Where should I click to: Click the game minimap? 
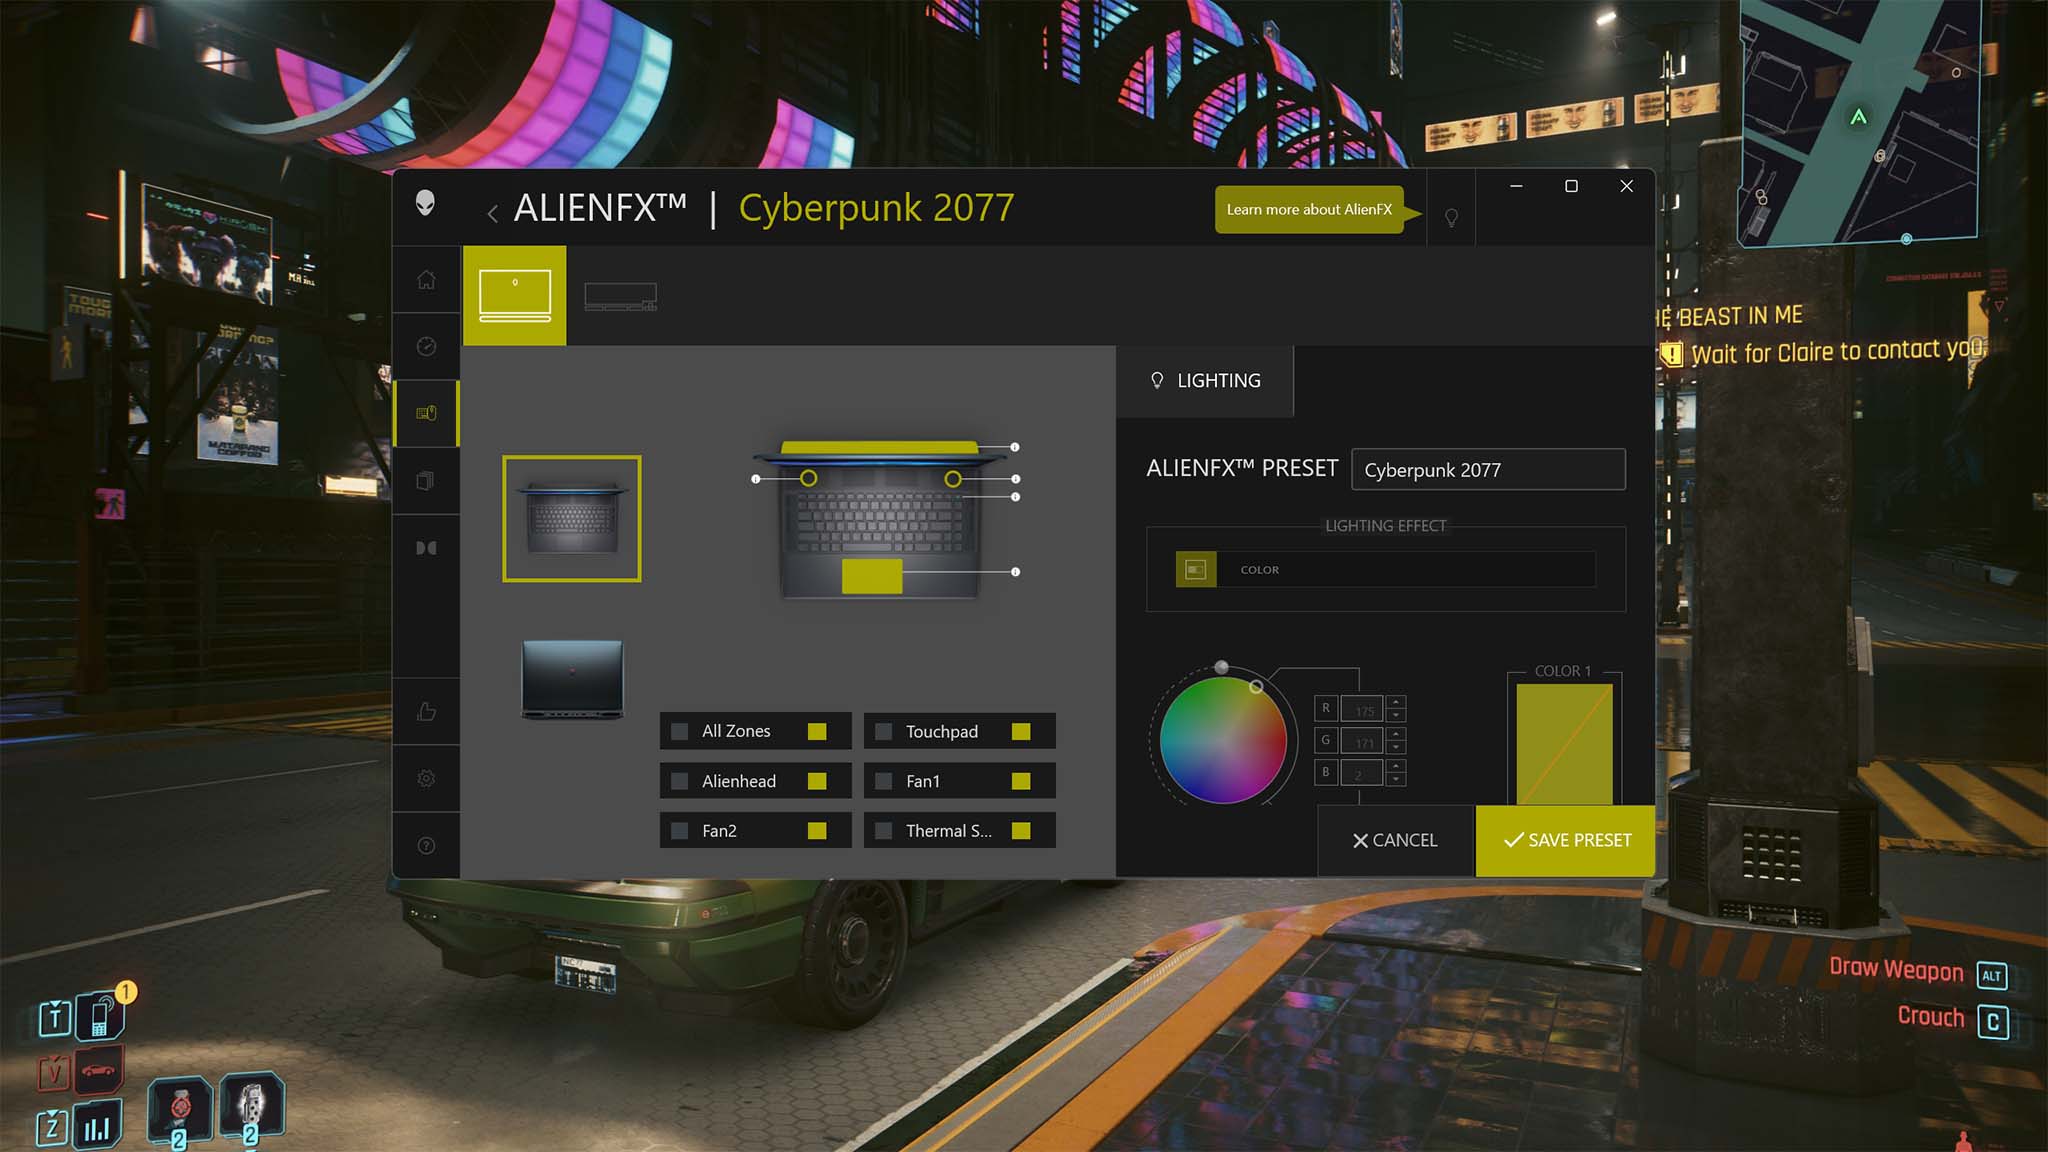(x=1860, y=120)
